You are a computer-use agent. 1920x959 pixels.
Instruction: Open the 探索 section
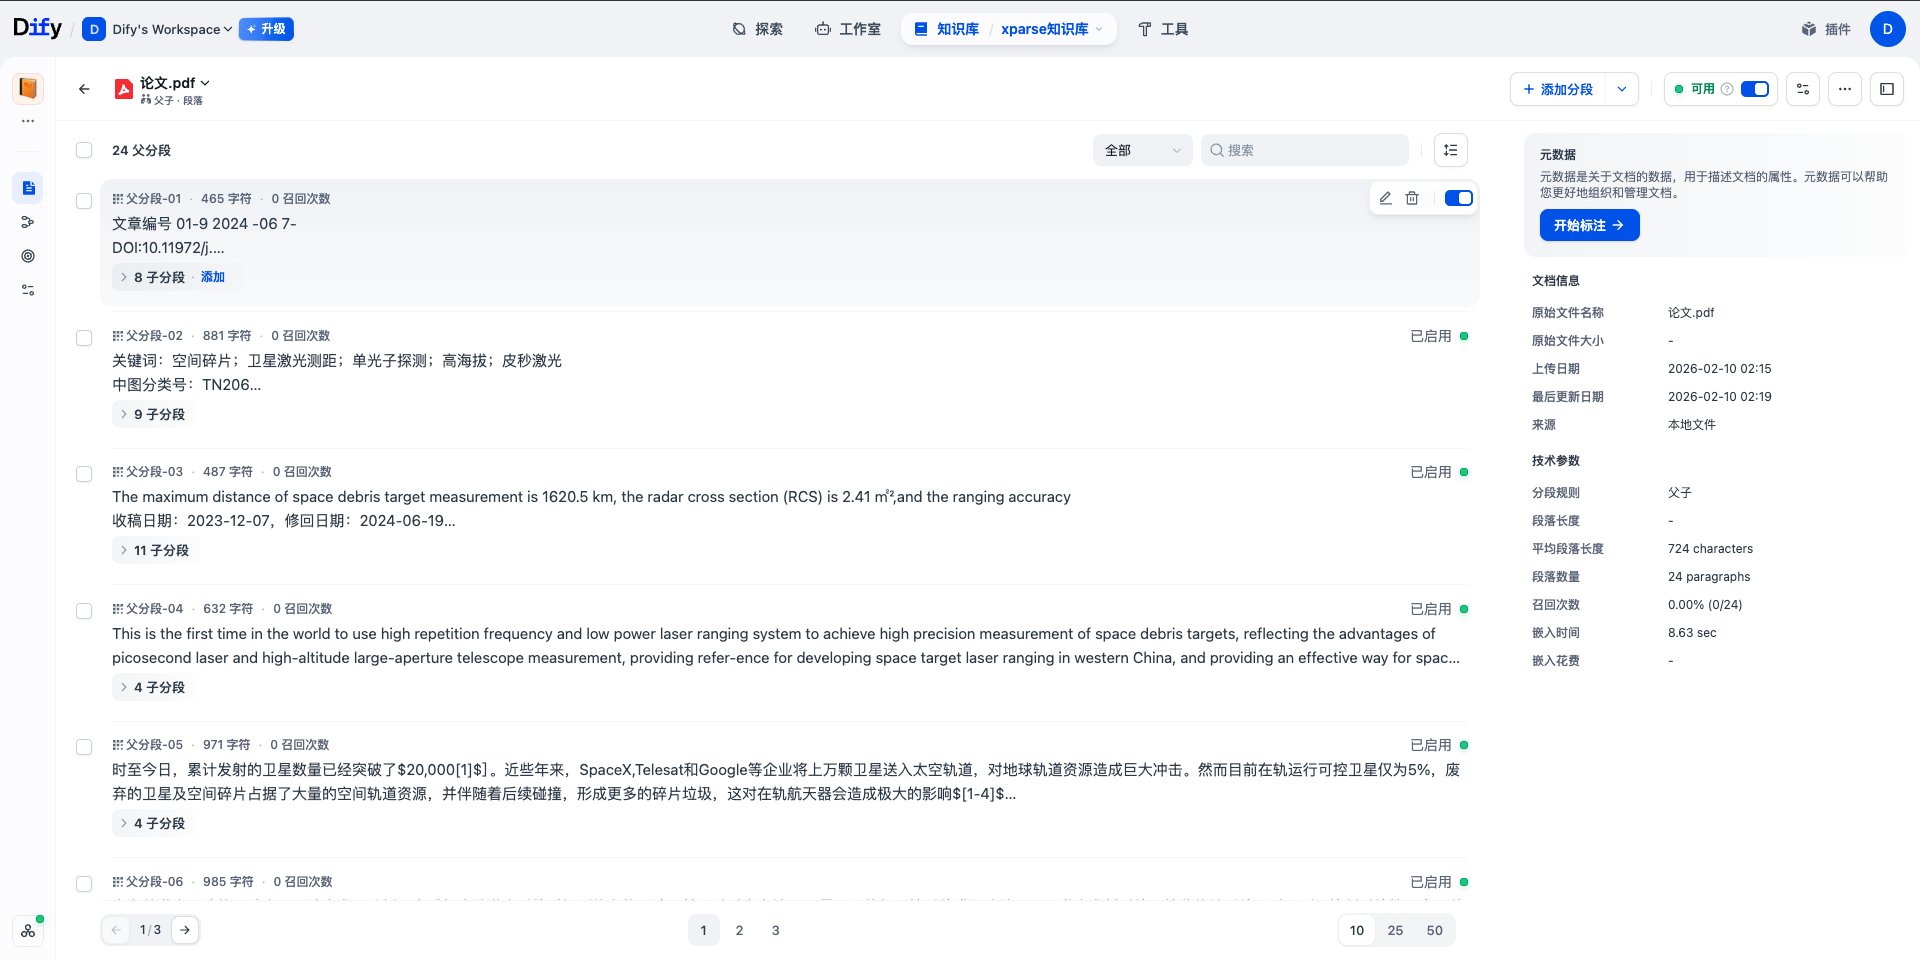pyautogui.click(x=757, y=29)
